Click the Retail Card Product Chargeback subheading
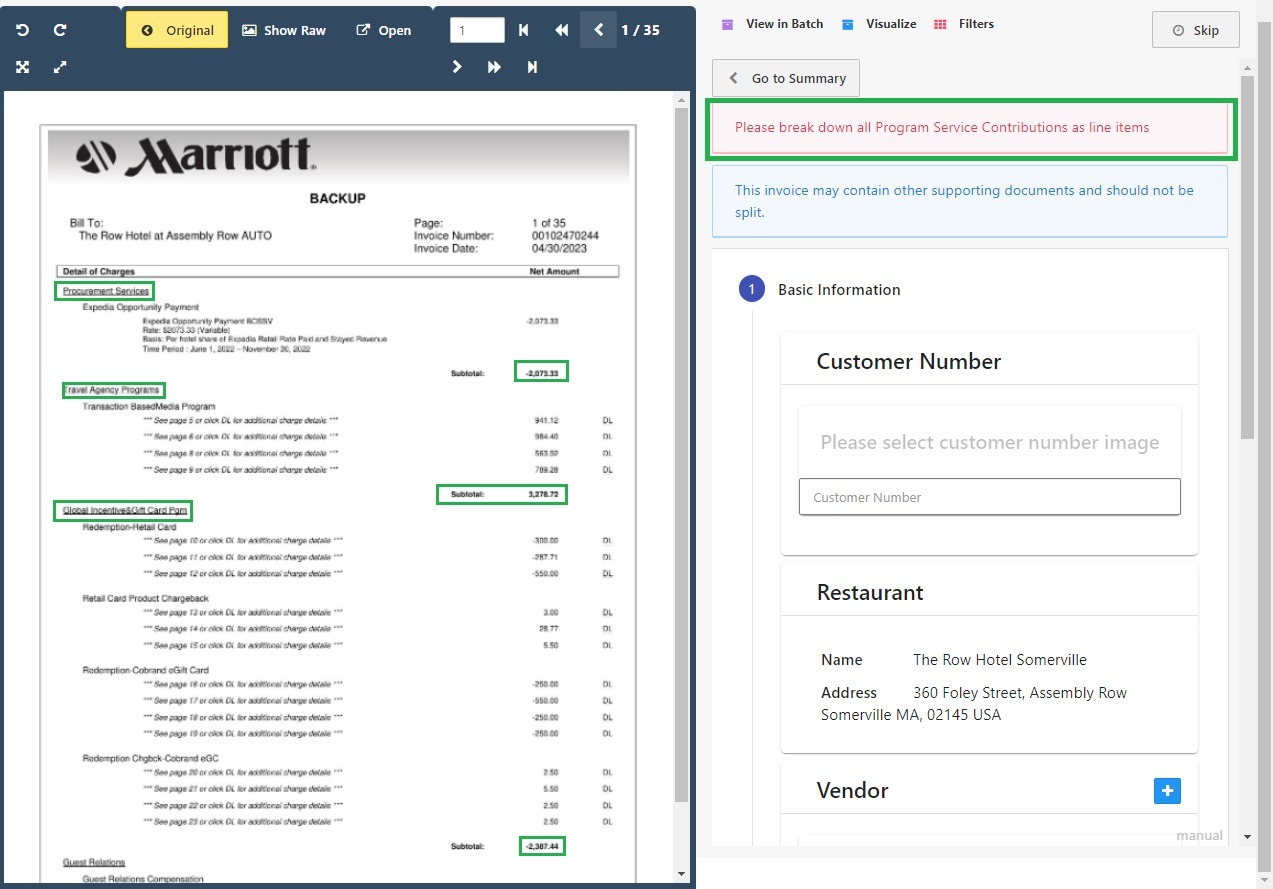This screenshot has height=889, width=1273. click(145, 598)
